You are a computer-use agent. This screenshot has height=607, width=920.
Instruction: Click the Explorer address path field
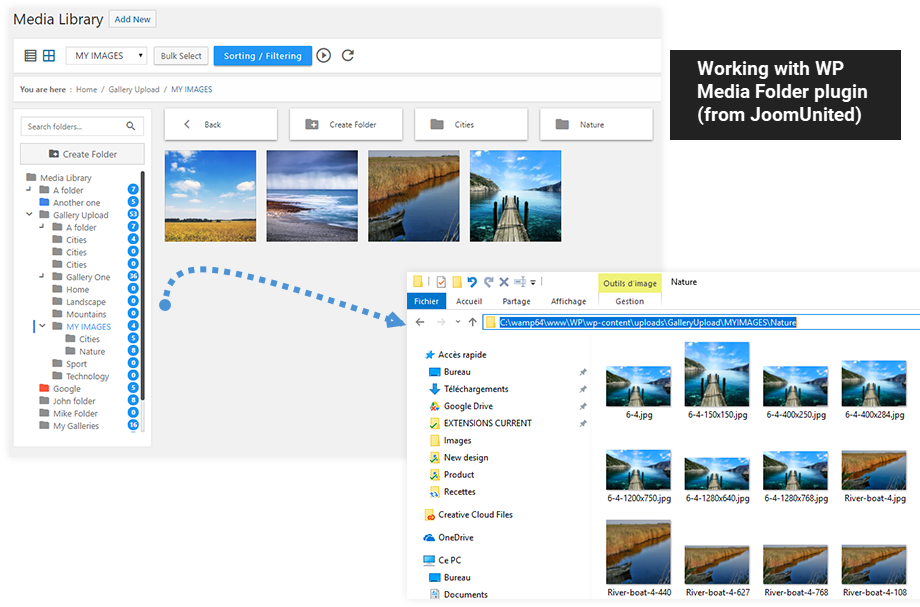(701, 322)
